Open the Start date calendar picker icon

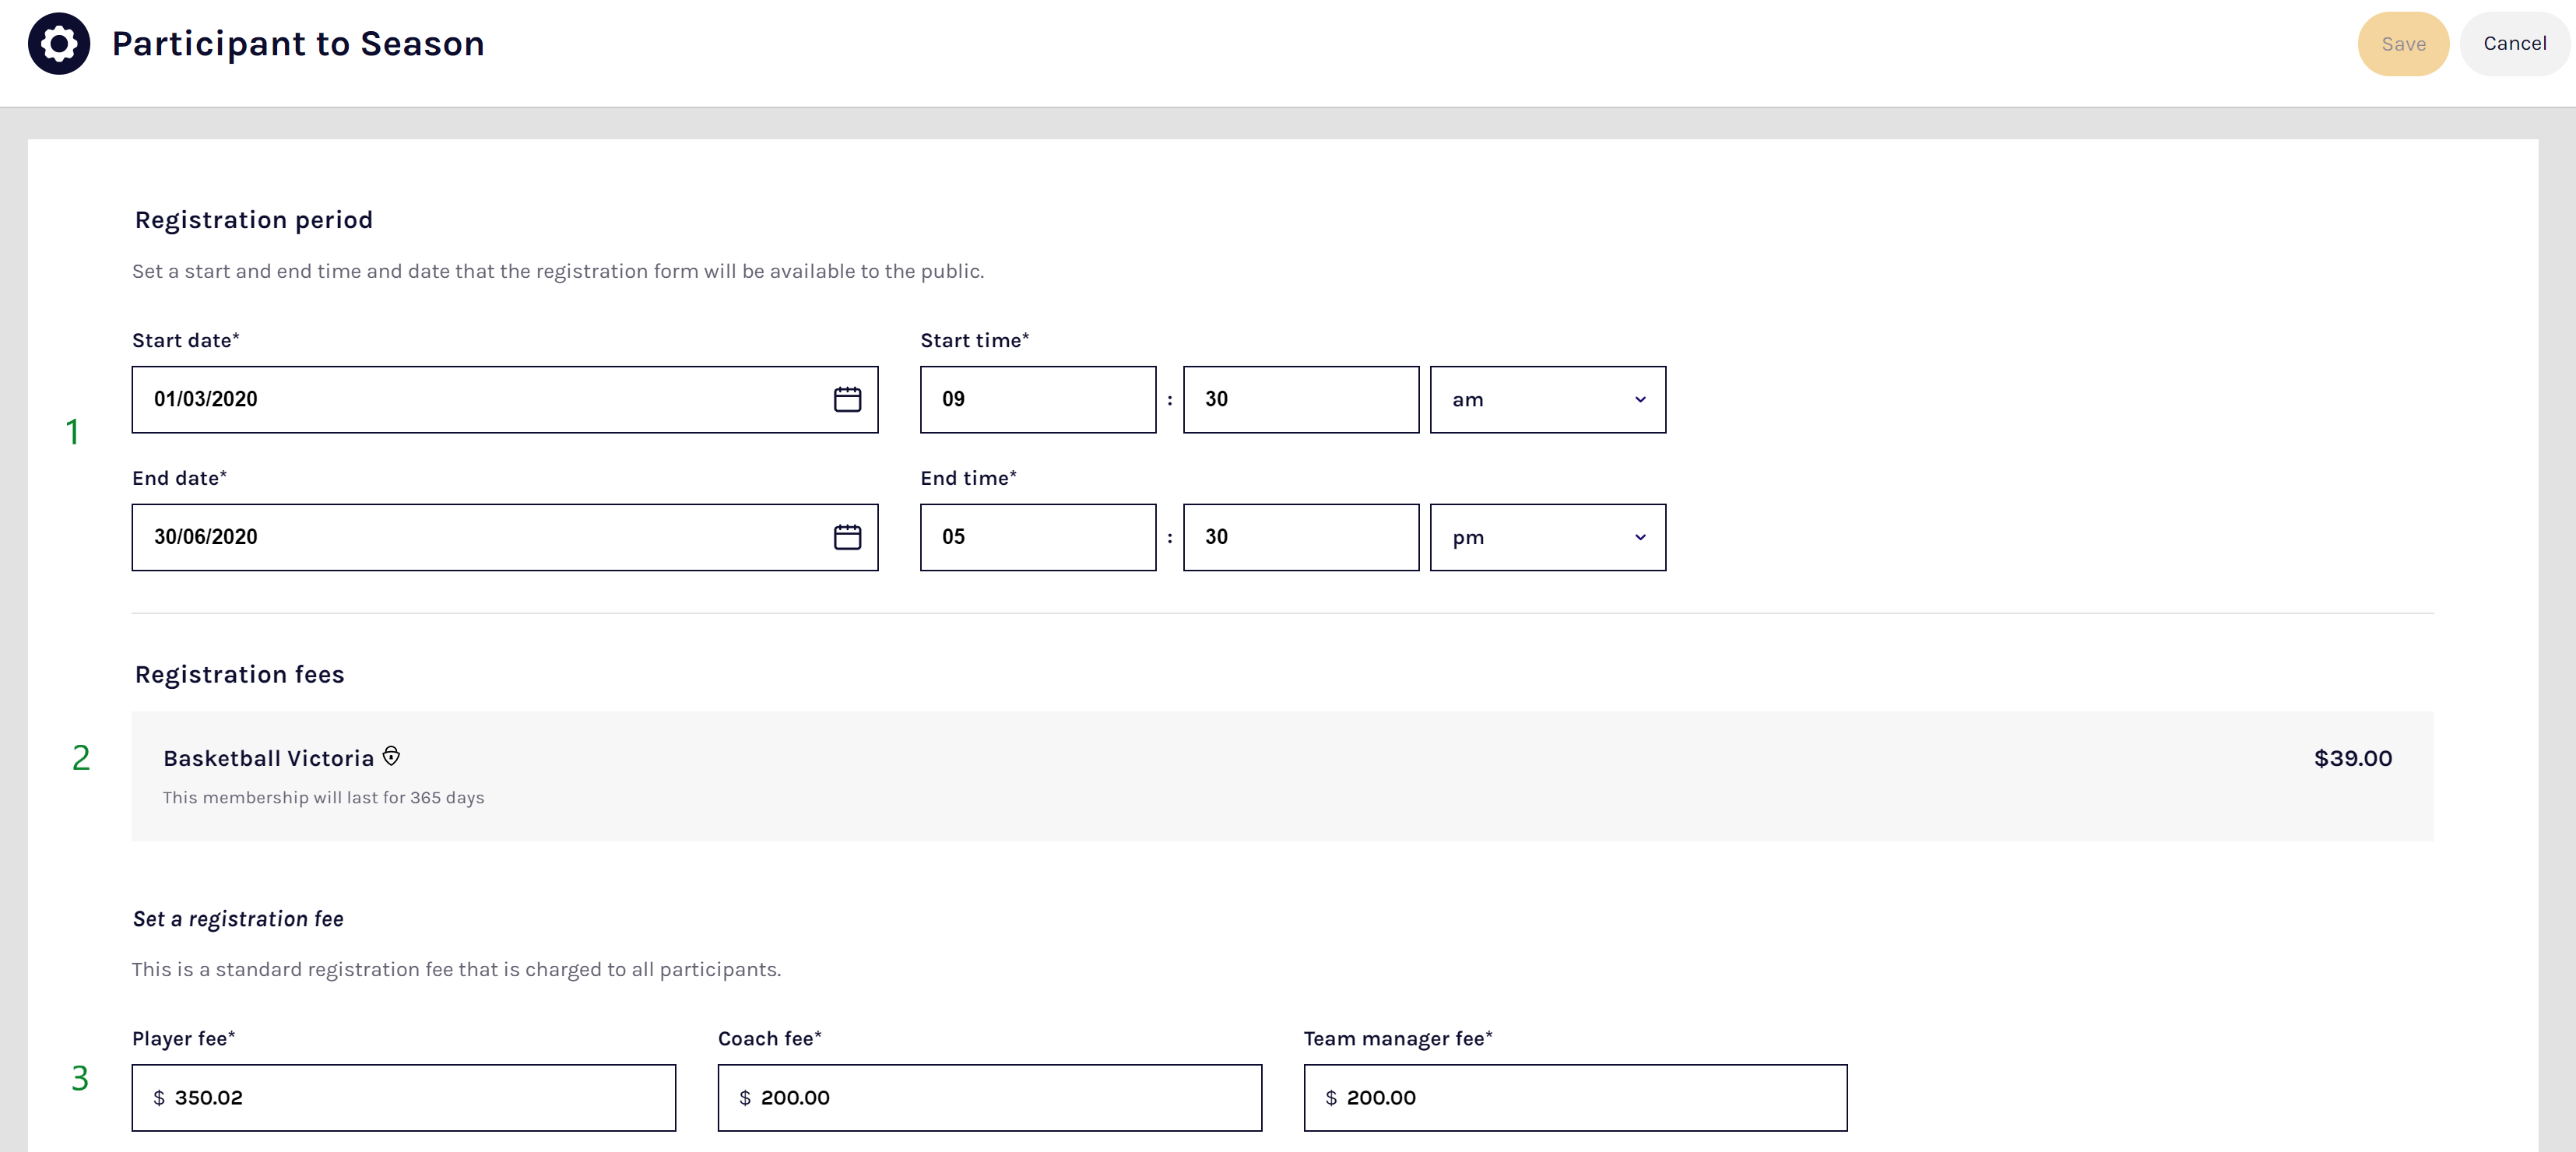click(847, 400)
